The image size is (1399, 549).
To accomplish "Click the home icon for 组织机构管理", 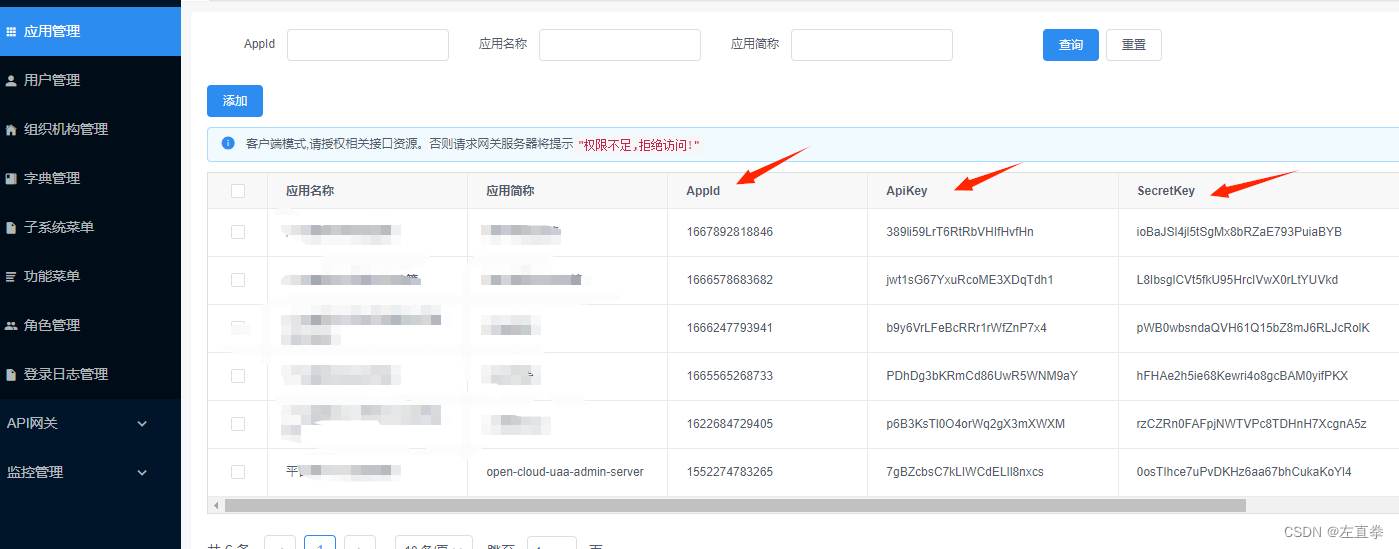I will point(11,129).
